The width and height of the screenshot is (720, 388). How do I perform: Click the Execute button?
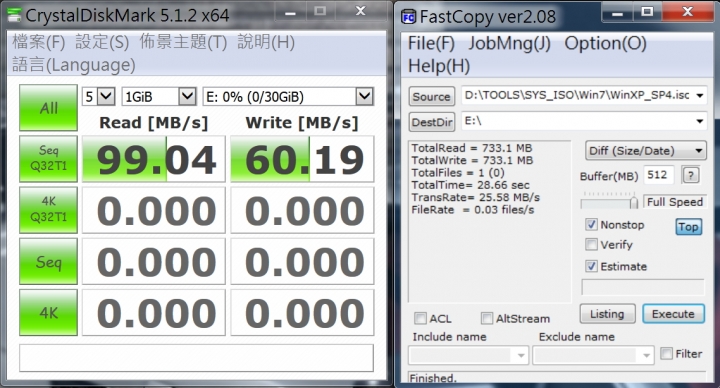[x=673, y=314]
